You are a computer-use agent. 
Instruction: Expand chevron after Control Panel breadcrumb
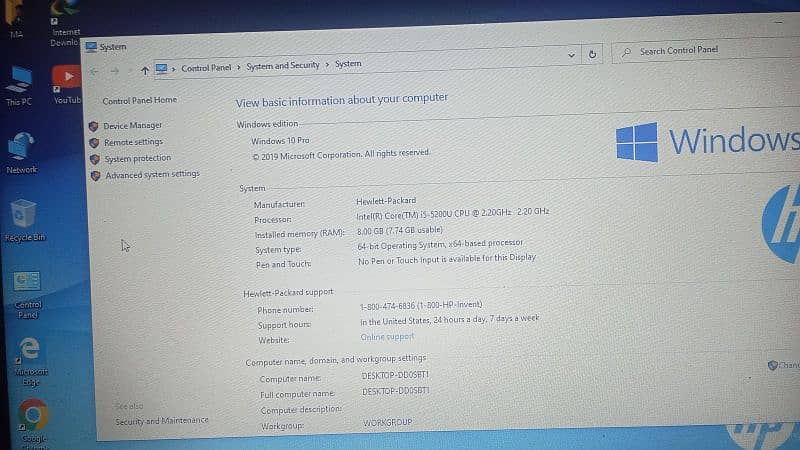tap(240, 66)
